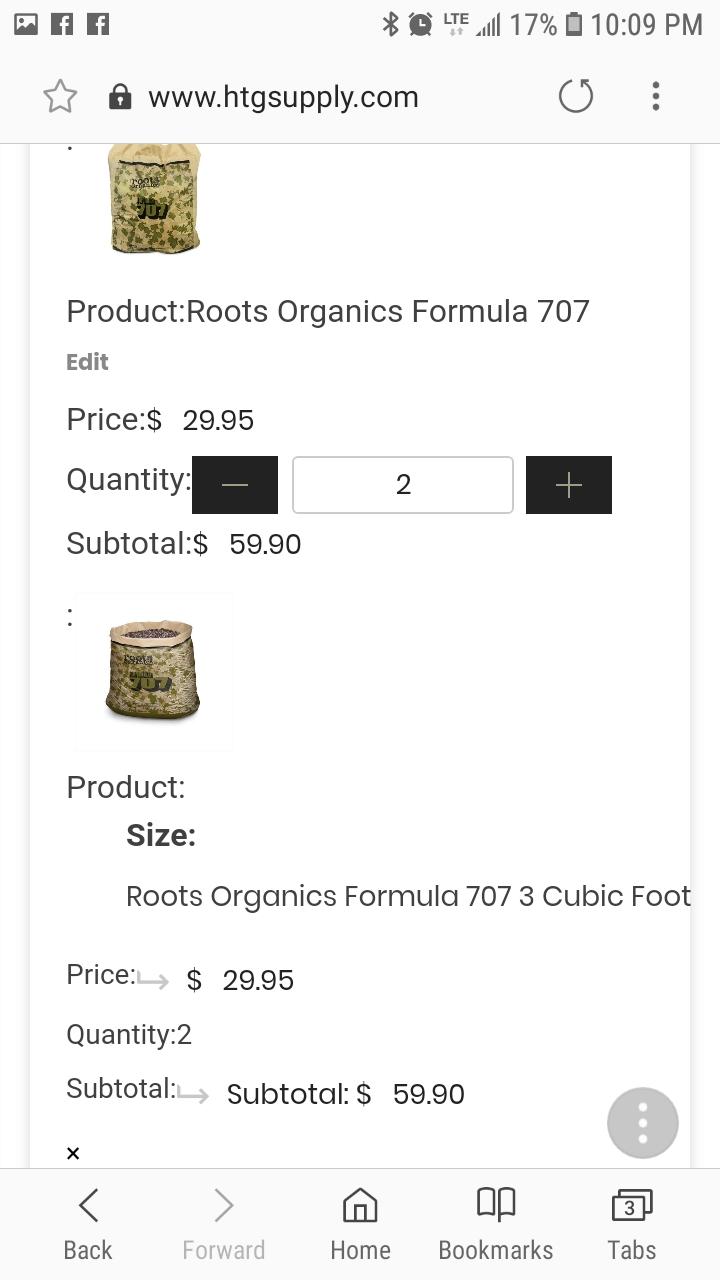Screen dimensions: 720x1280
Task: Go Back in the browser
Action: point(88,1224)
